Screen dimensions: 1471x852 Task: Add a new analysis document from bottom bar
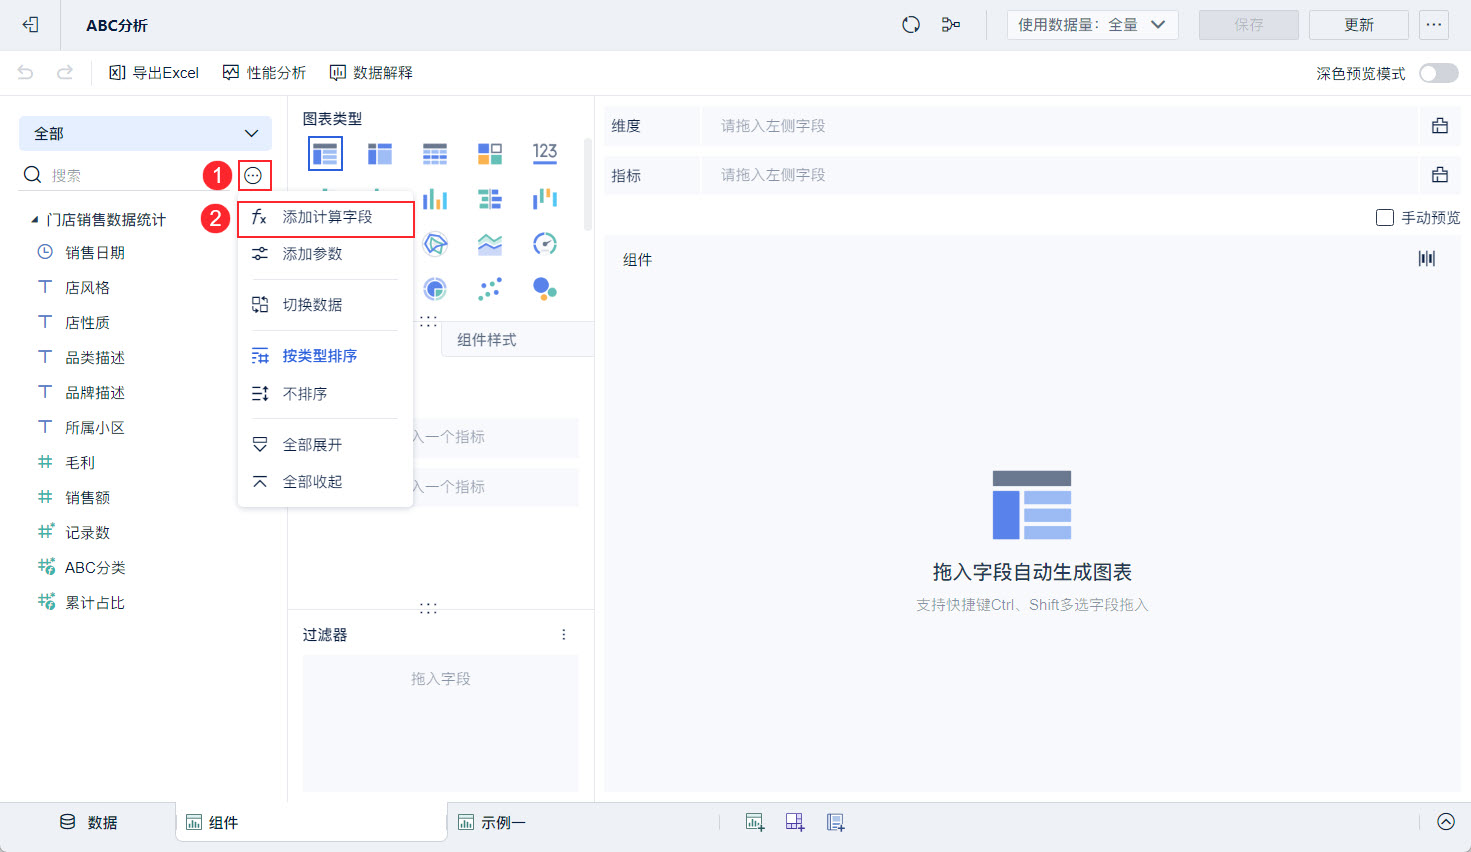[836, 822]
